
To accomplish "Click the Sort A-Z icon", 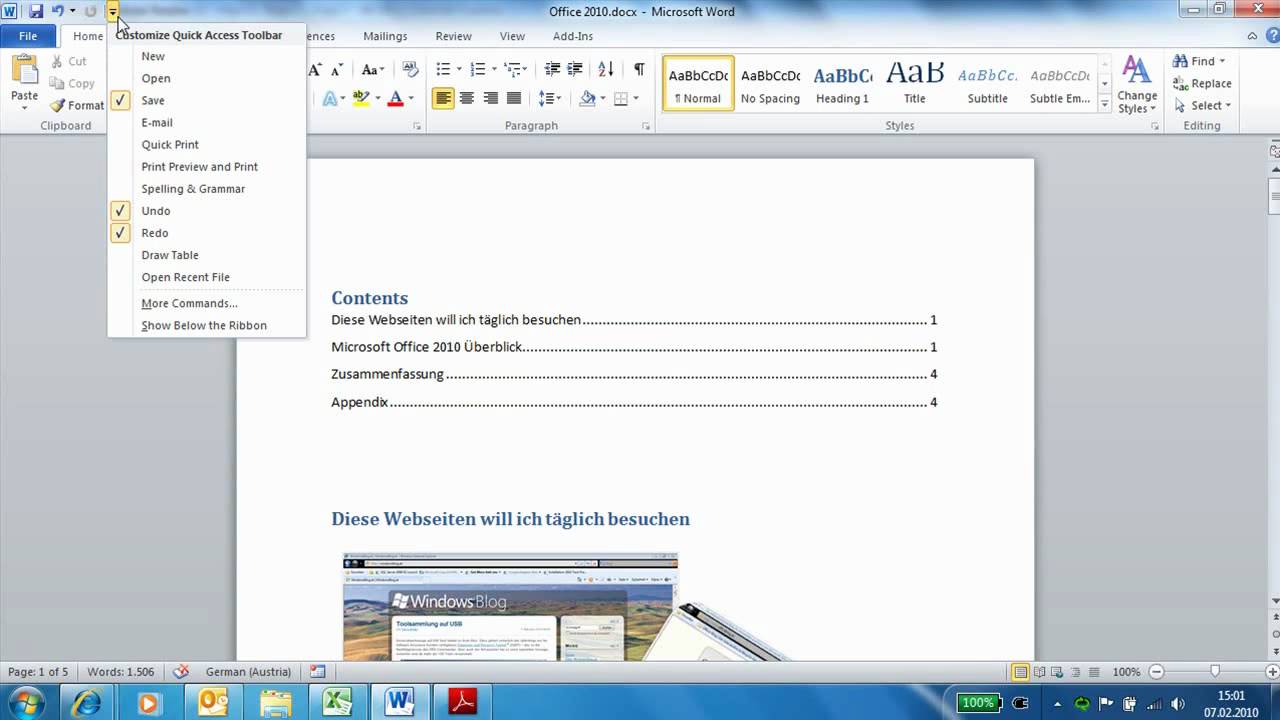I will [x=606, y=70].
